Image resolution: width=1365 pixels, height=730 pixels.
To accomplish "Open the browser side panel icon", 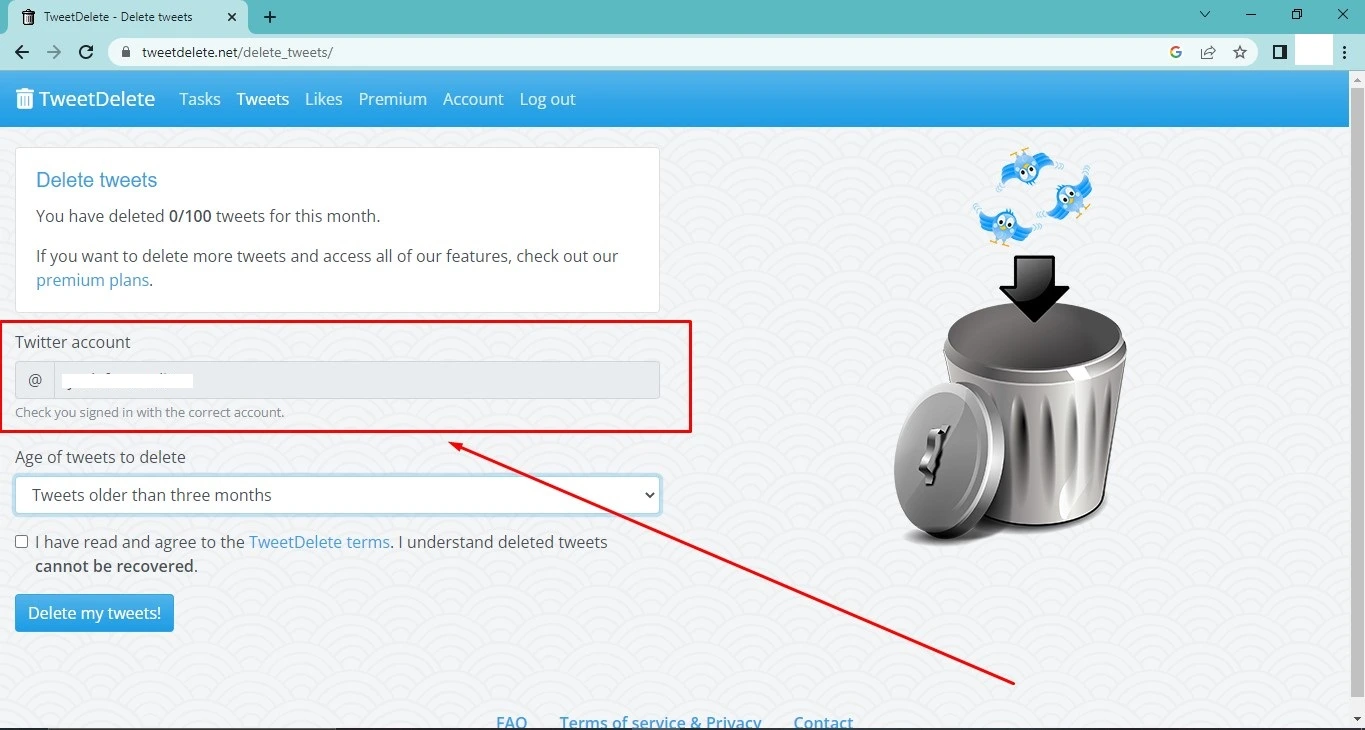I will [1280, 52].
